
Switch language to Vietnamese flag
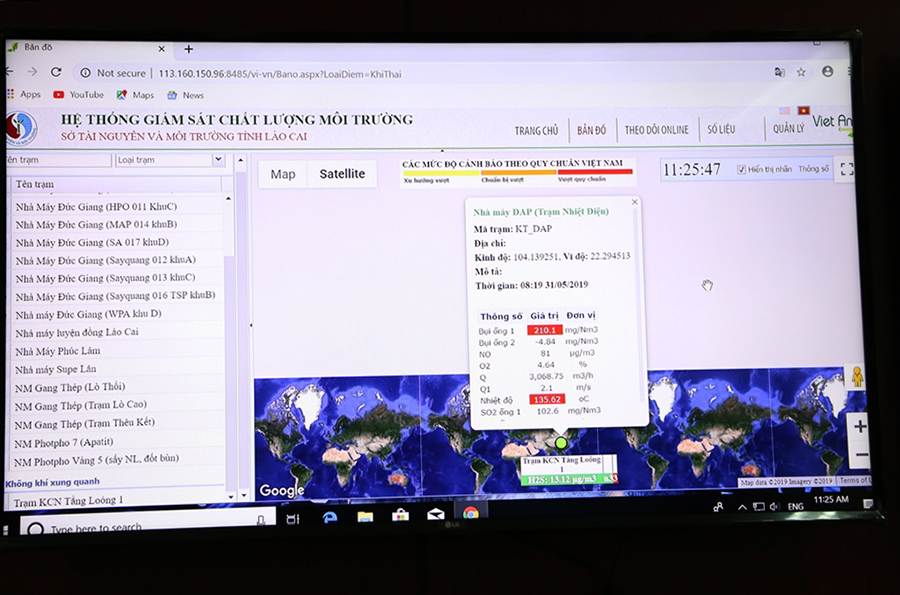pos(804,110)
